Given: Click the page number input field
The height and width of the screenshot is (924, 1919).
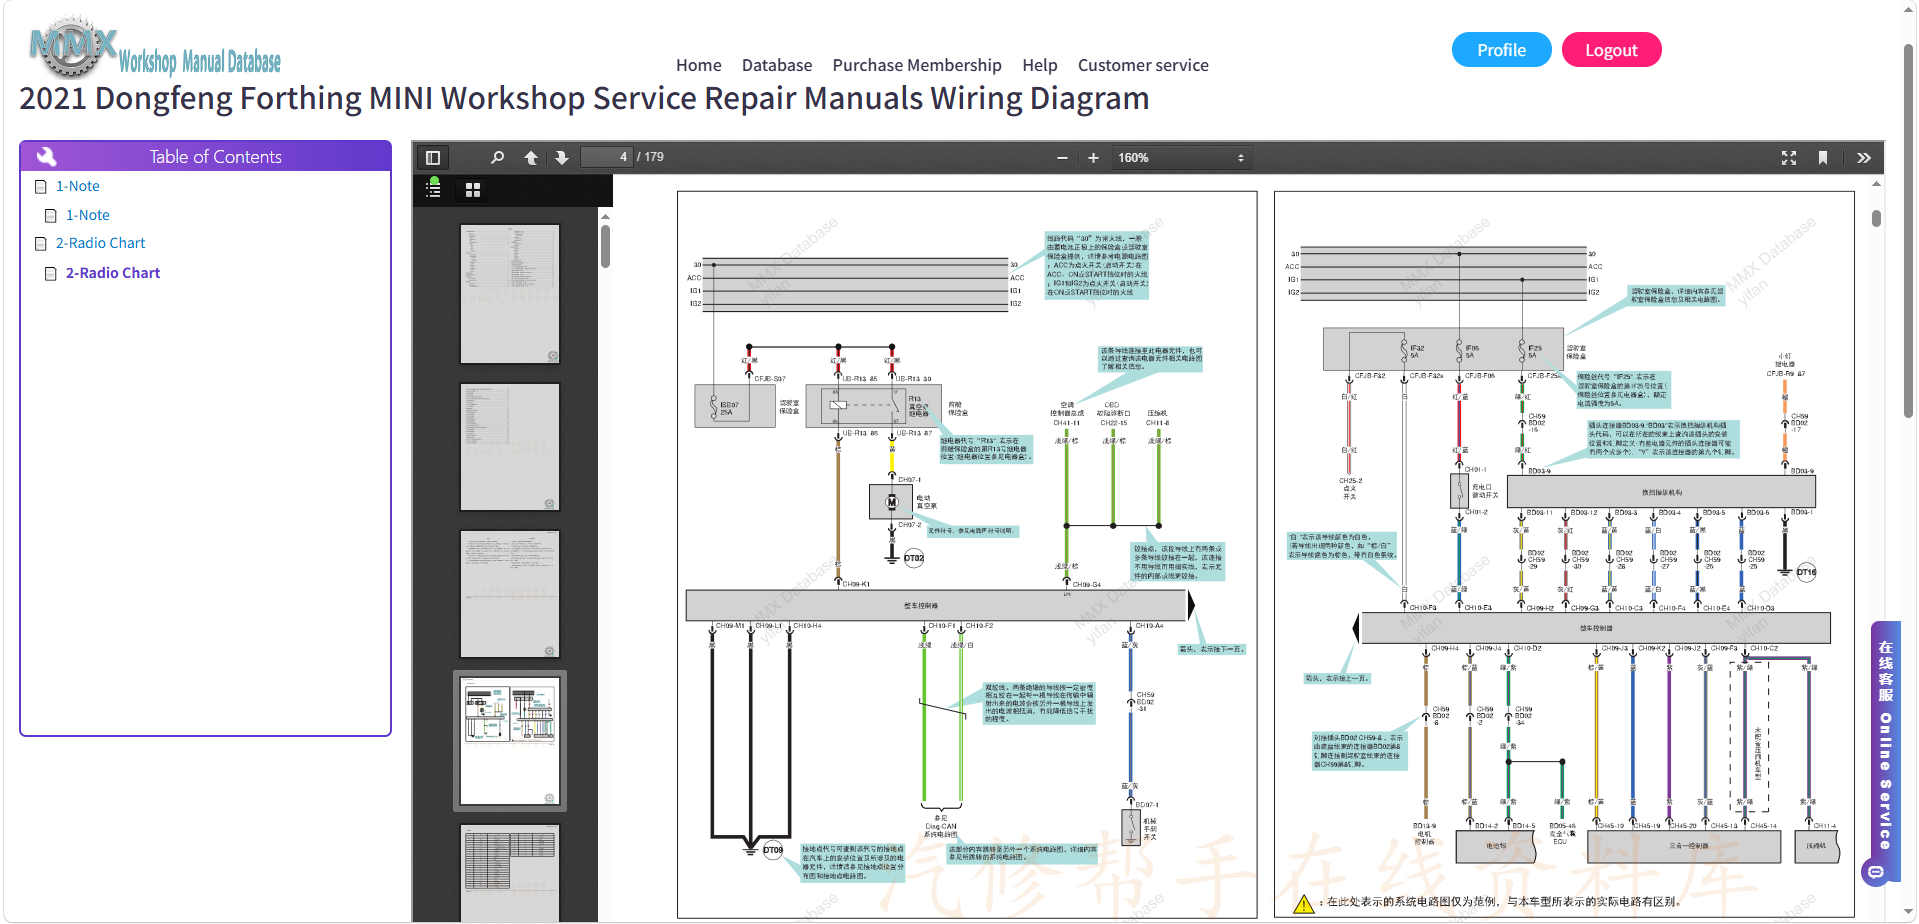Looking at the screenshot, I should pyautogui.click(x=608, y=157).
